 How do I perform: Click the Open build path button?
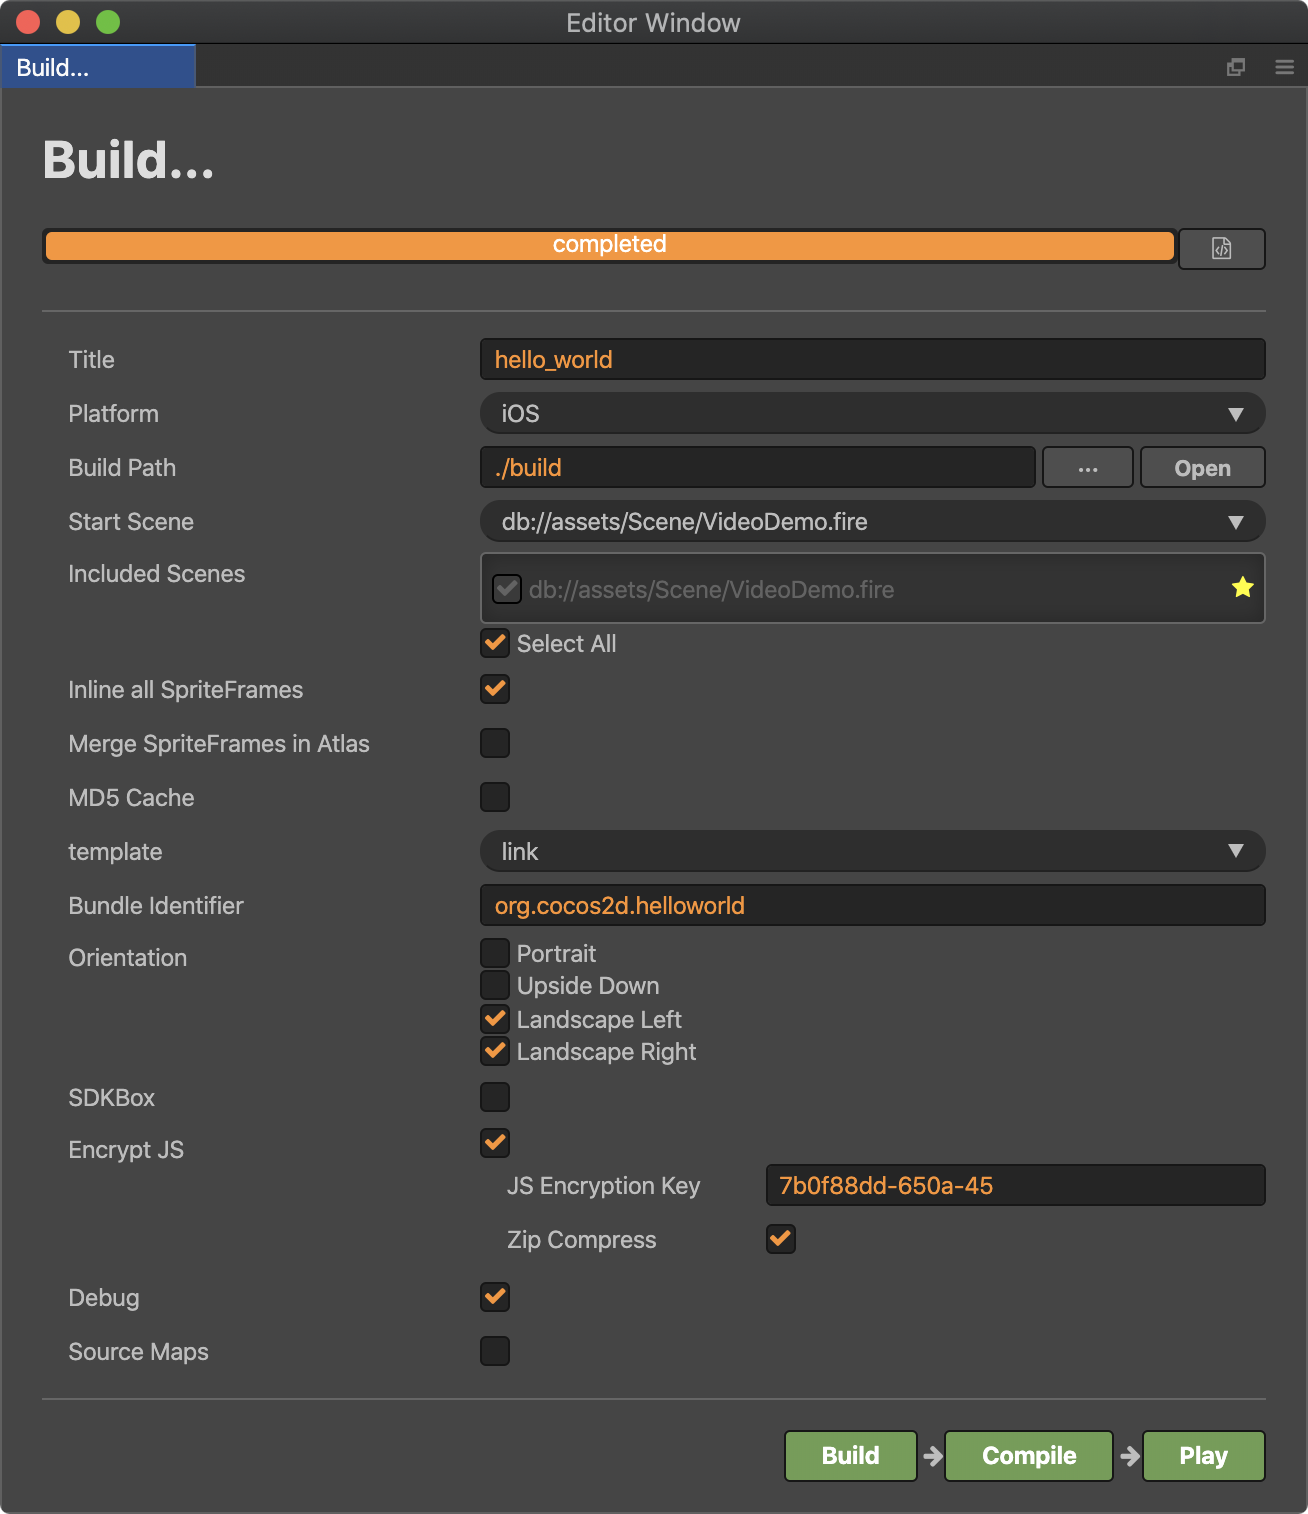point(1202,468)
